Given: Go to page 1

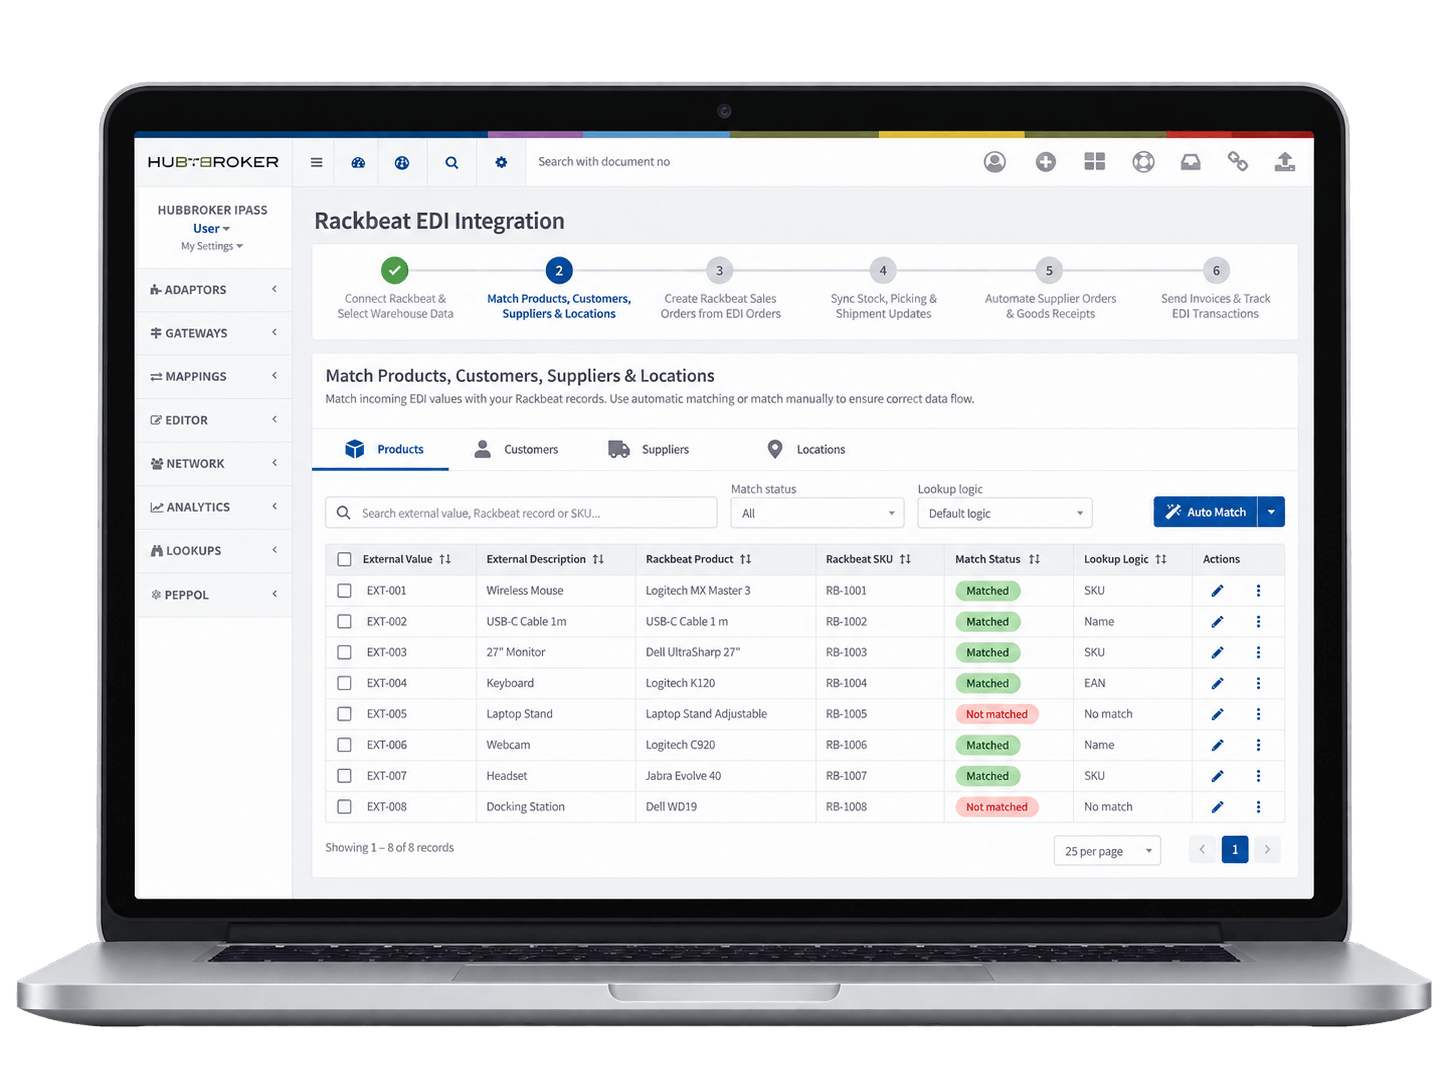Looking at the screenshot, I should pos(1235,850).
